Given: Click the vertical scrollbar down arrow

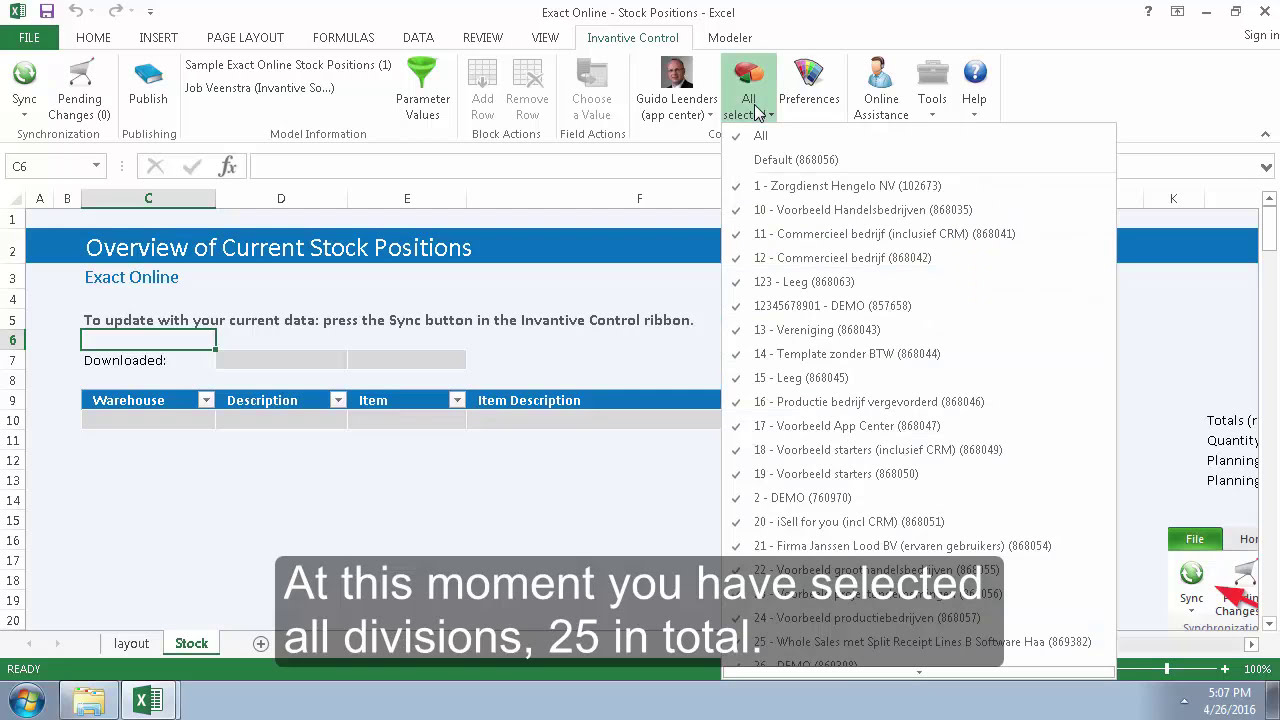Looking at the screenshot, I should [1270, 623].
